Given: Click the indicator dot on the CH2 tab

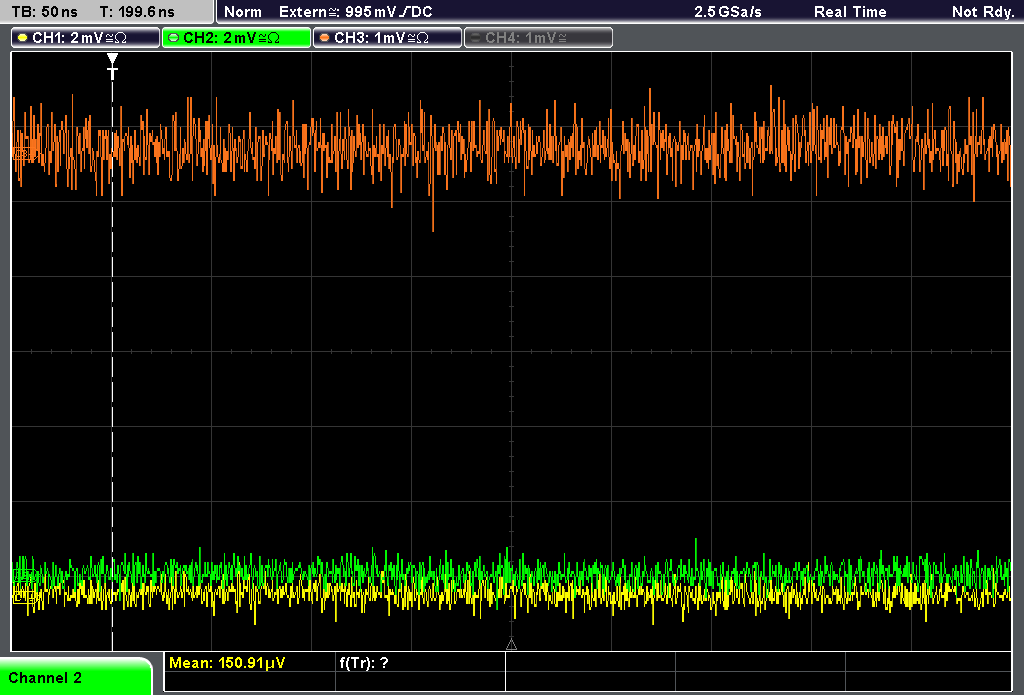Looking at the screenshot, I should pyautogui.click(x=174, y=38).
